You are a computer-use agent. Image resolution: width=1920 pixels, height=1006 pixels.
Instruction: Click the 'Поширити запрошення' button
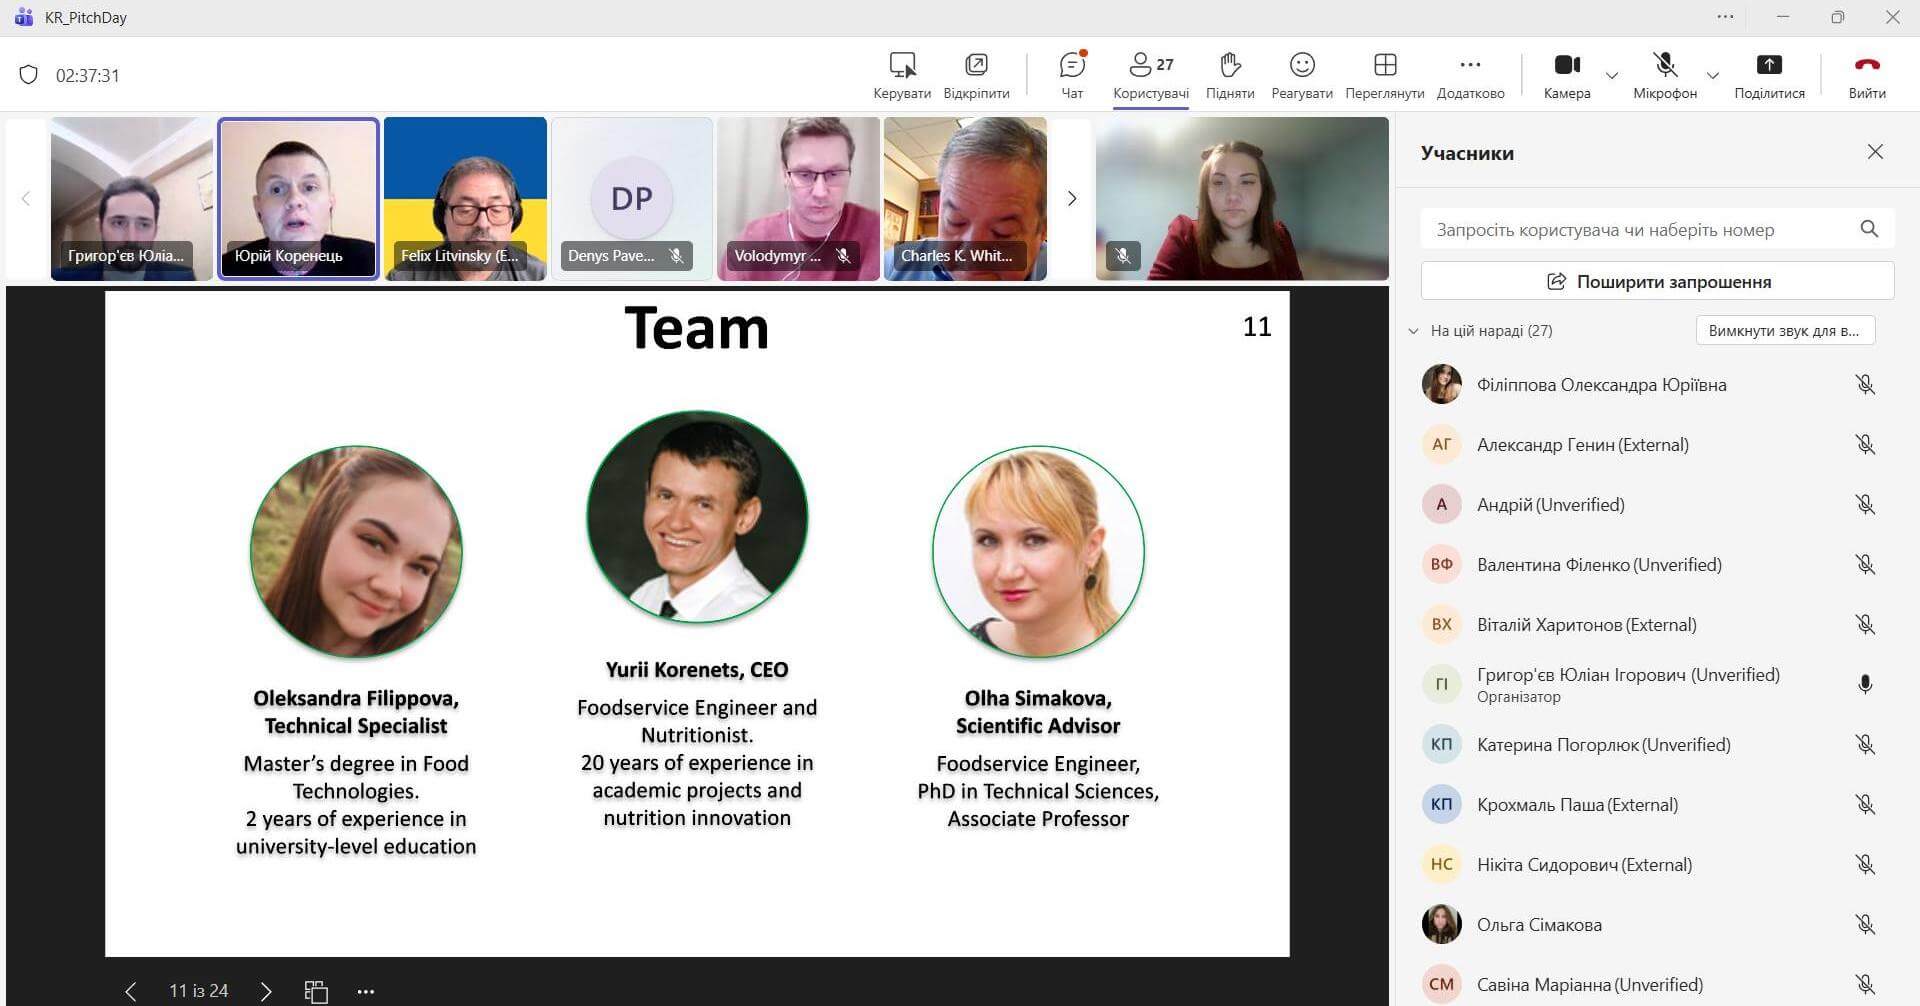tap(1657, 281)
